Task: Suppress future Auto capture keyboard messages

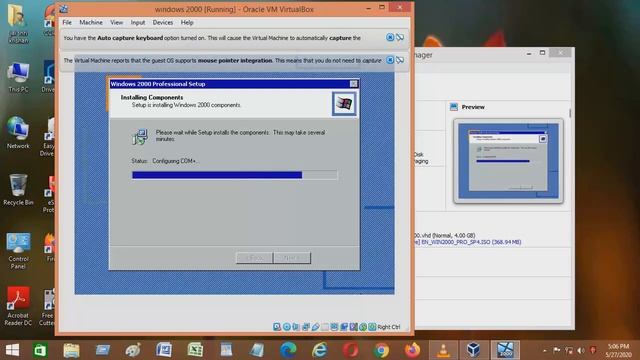Action: (400, 38)
